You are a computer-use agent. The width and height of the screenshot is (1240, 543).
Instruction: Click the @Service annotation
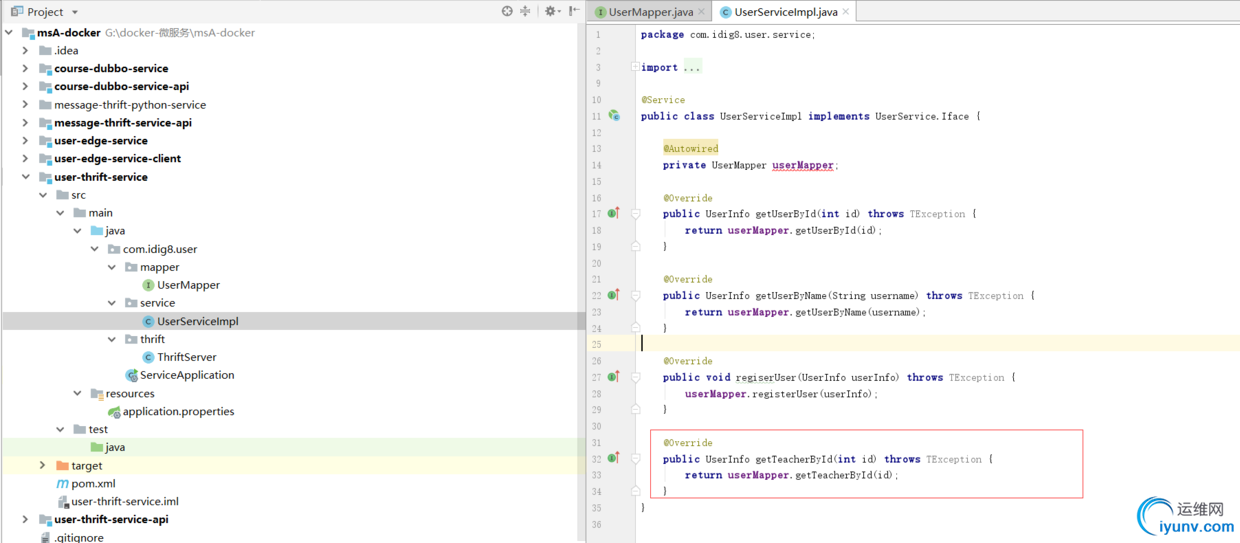(663, 100)
